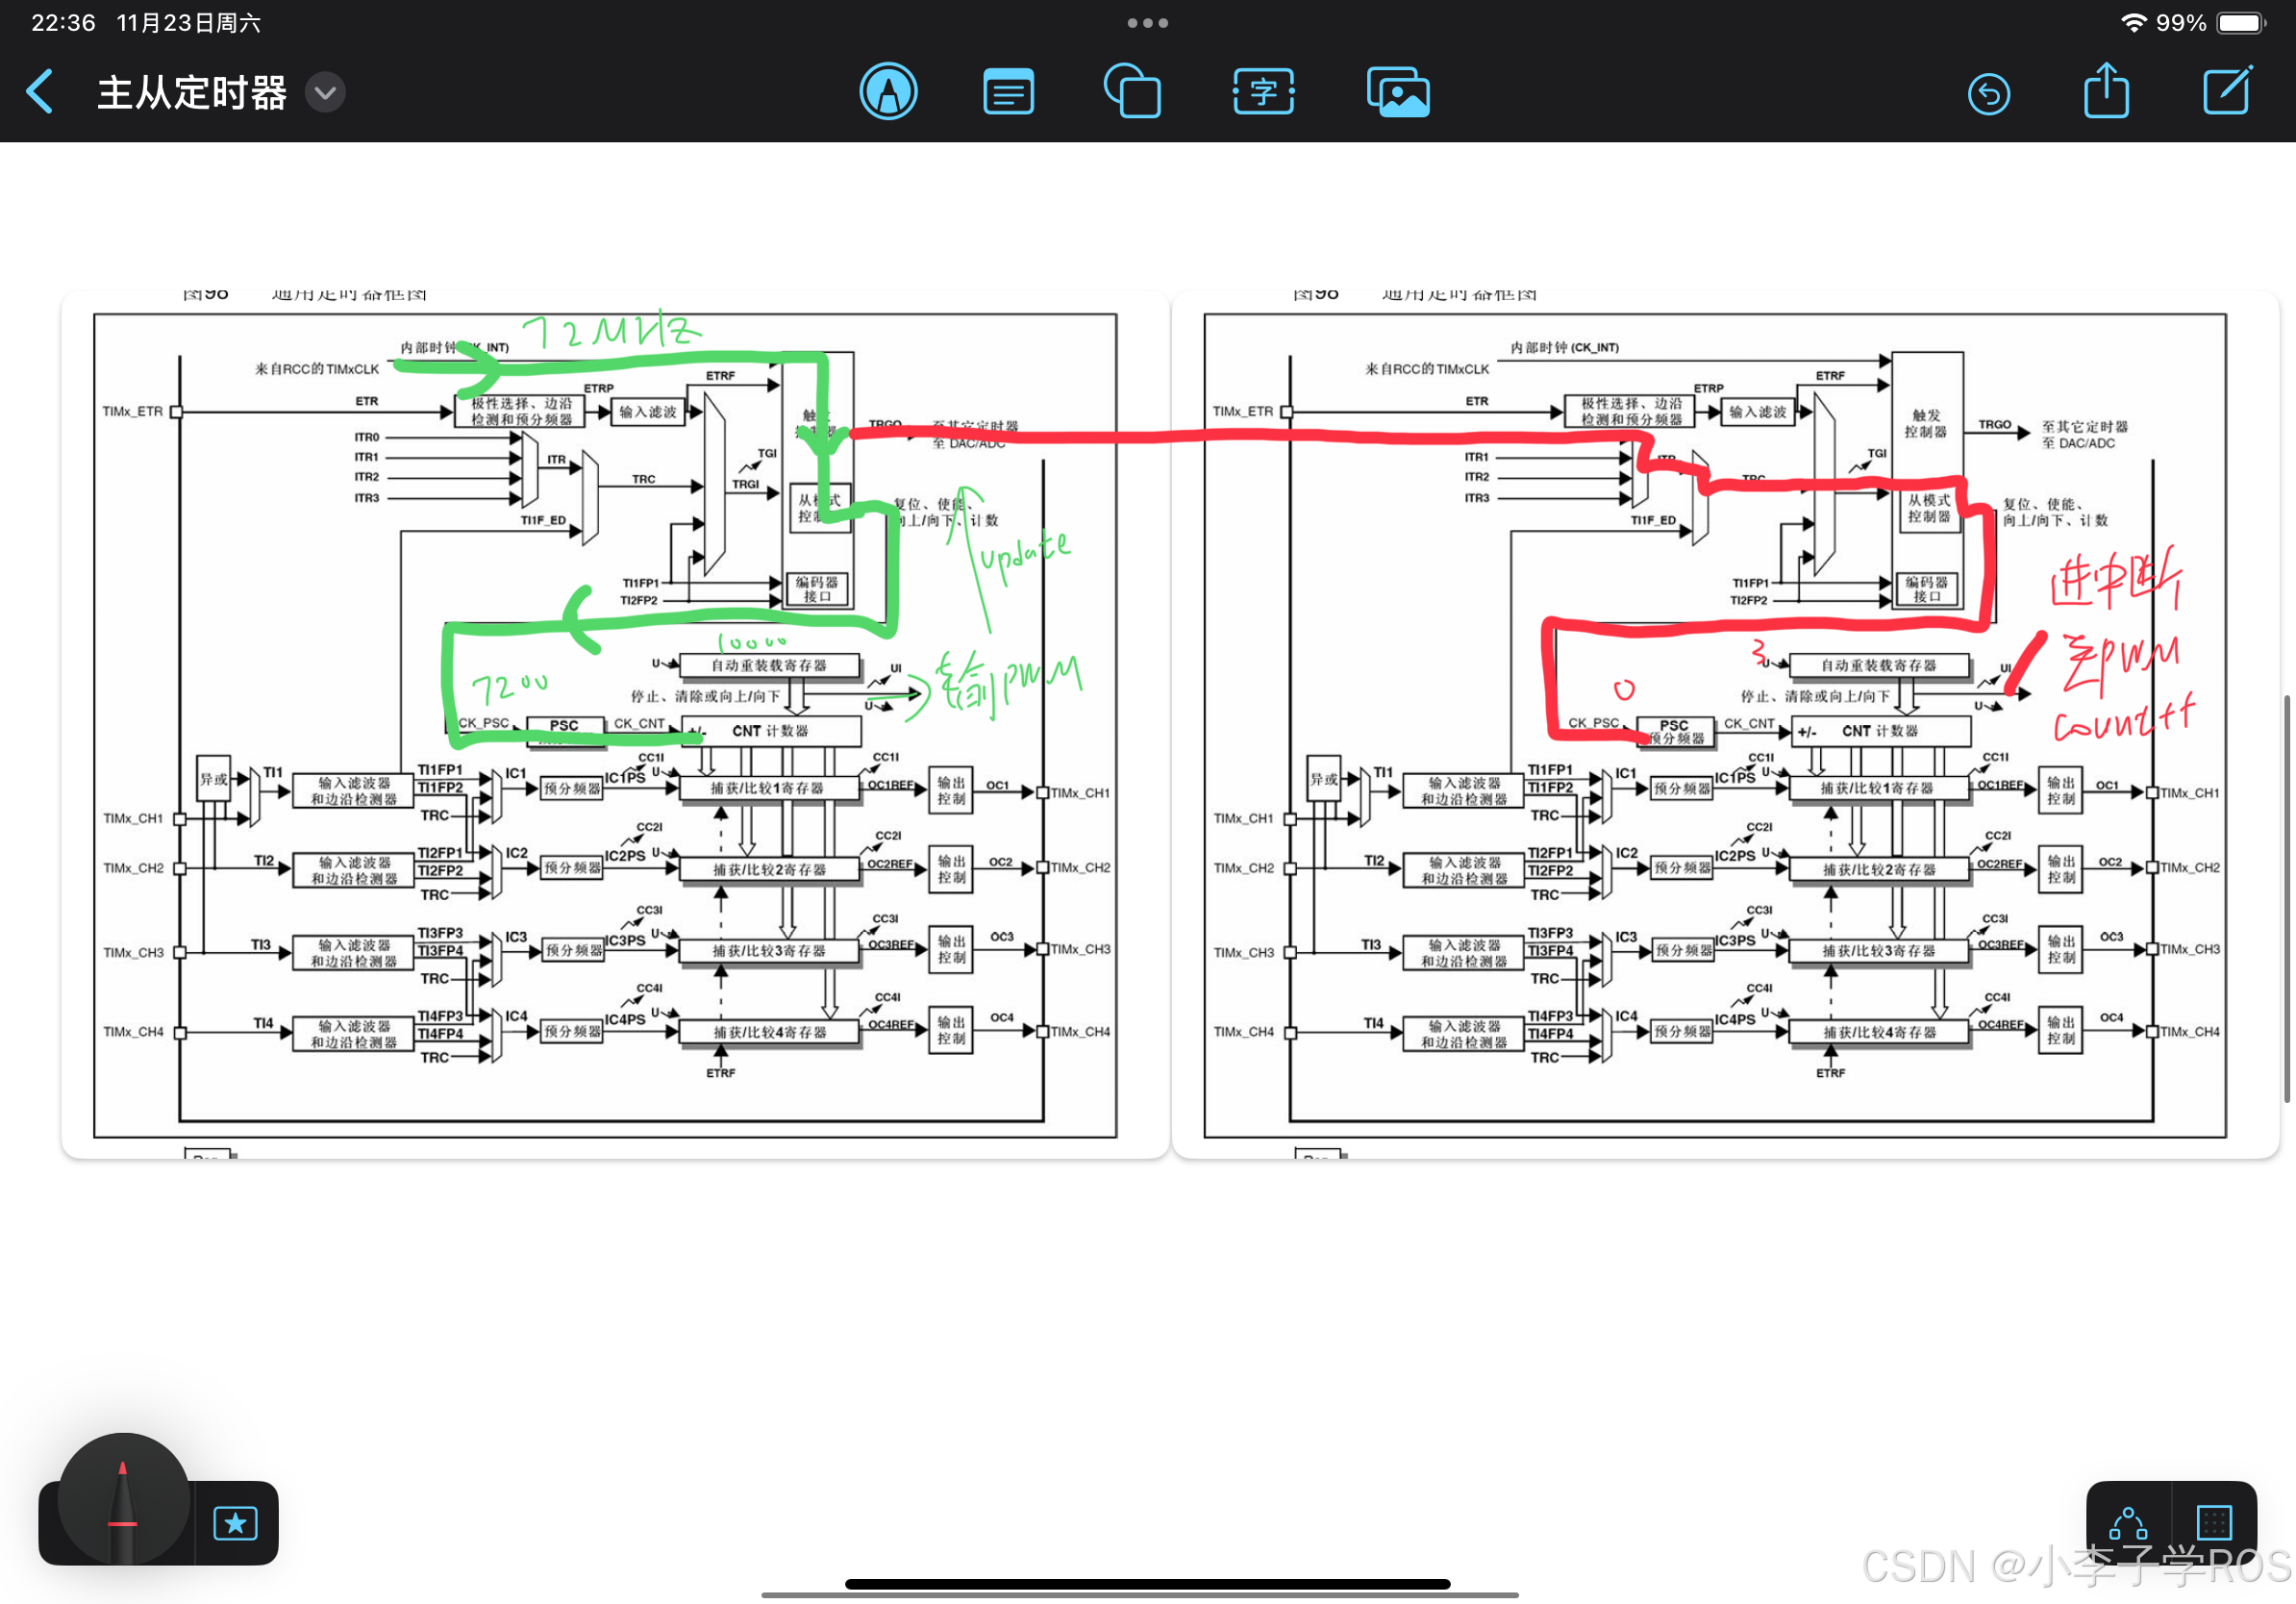Create a new board with compose icon
Screen dimensions: 2296x1604
click(2227, 91)
